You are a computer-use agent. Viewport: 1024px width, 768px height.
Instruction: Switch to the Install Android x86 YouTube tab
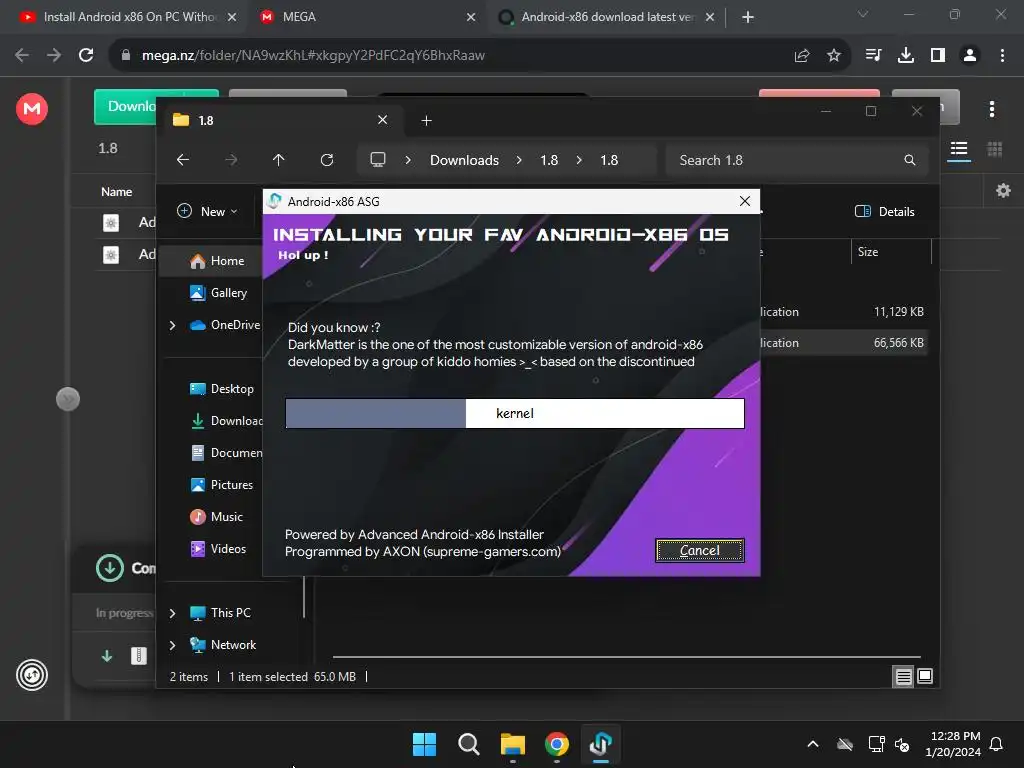(x=129, y=17)
